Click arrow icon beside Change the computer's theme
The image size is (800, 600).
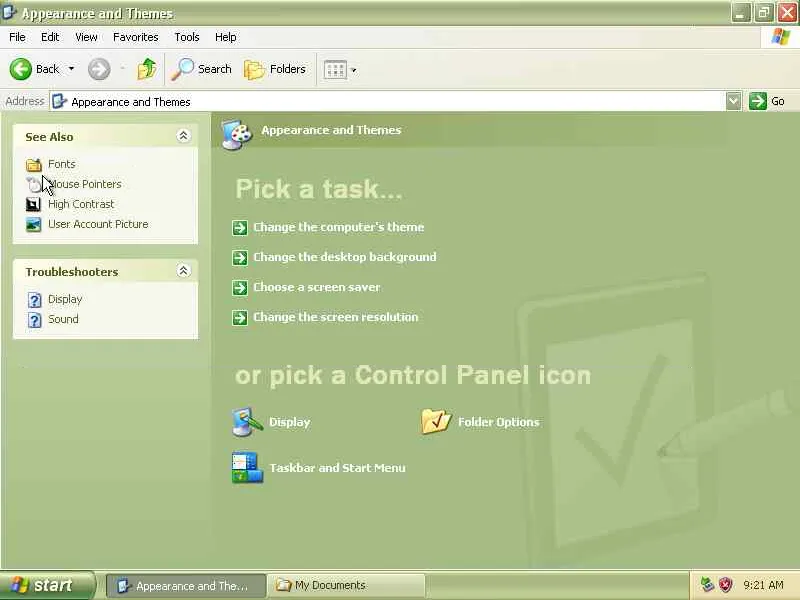tap(240, 228)
